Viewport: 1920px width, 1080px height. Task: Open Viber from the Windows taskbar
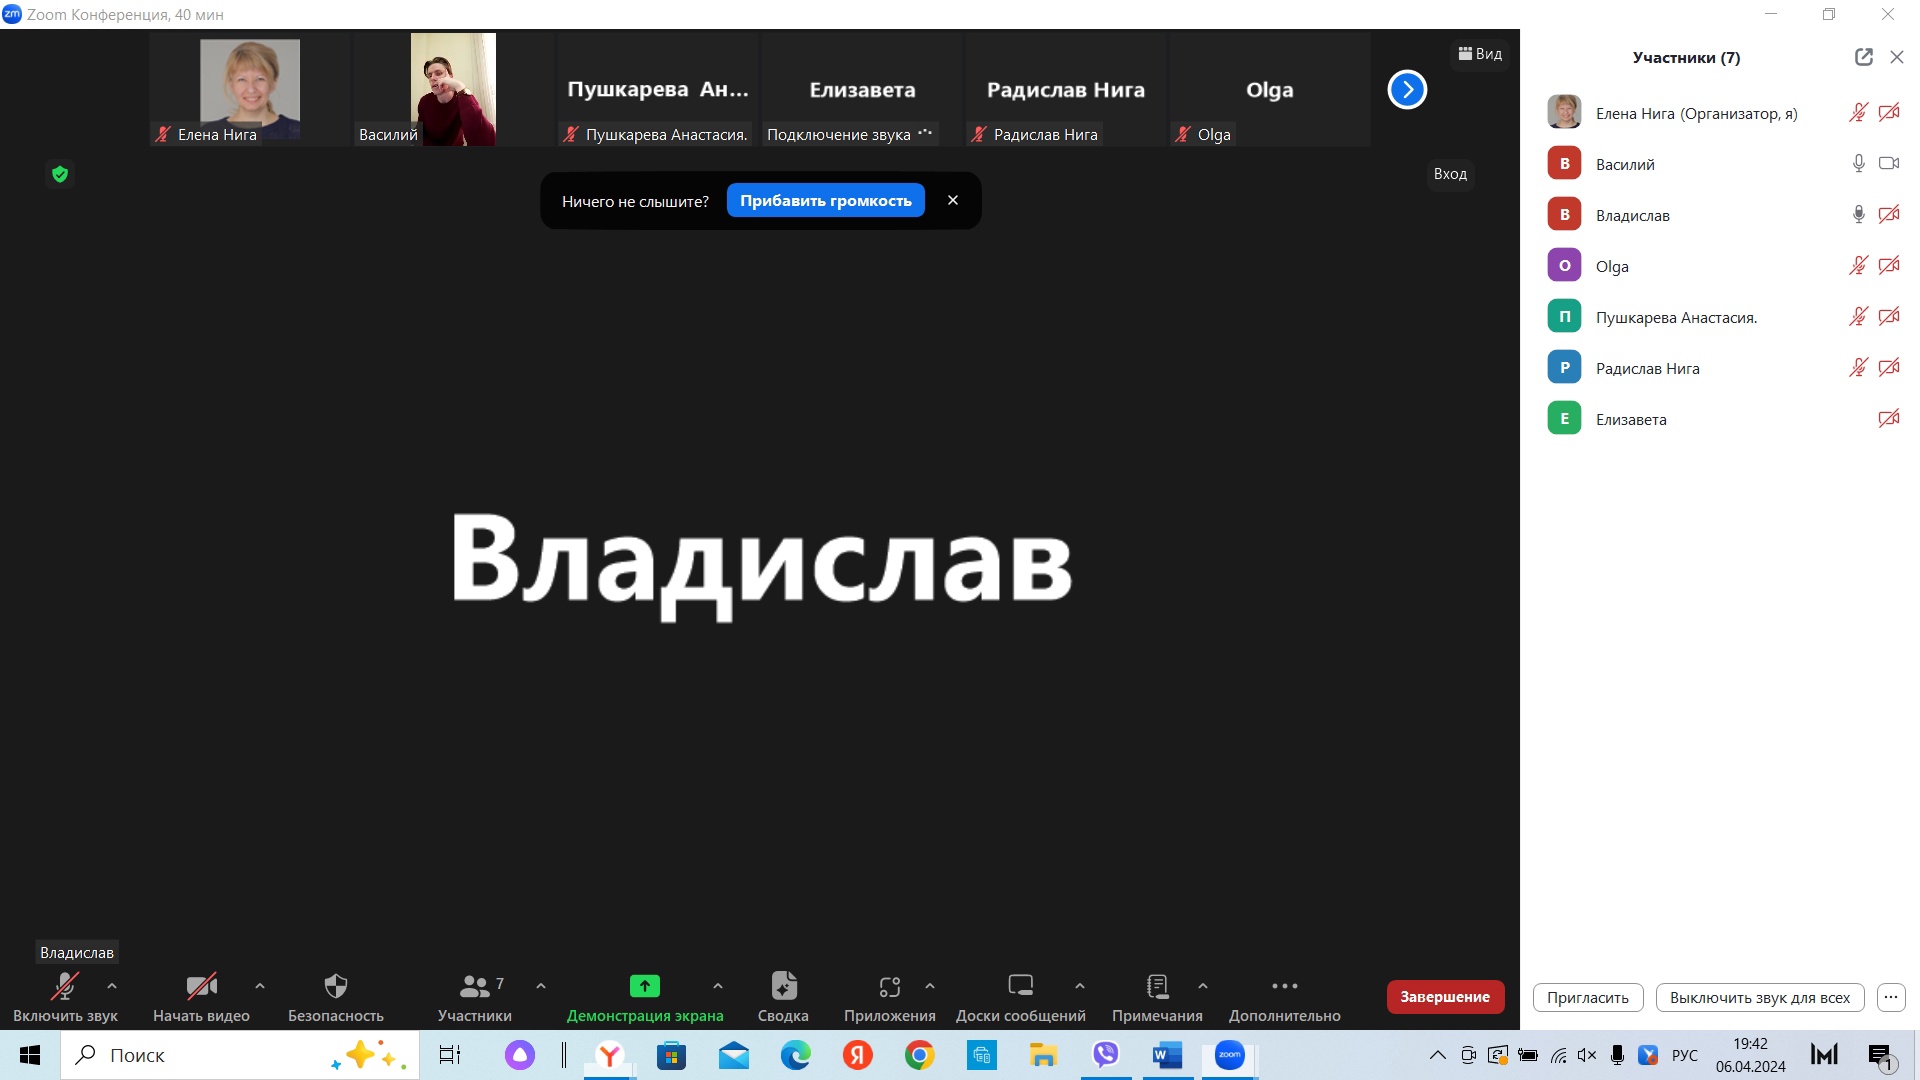coord(1105,1054)
